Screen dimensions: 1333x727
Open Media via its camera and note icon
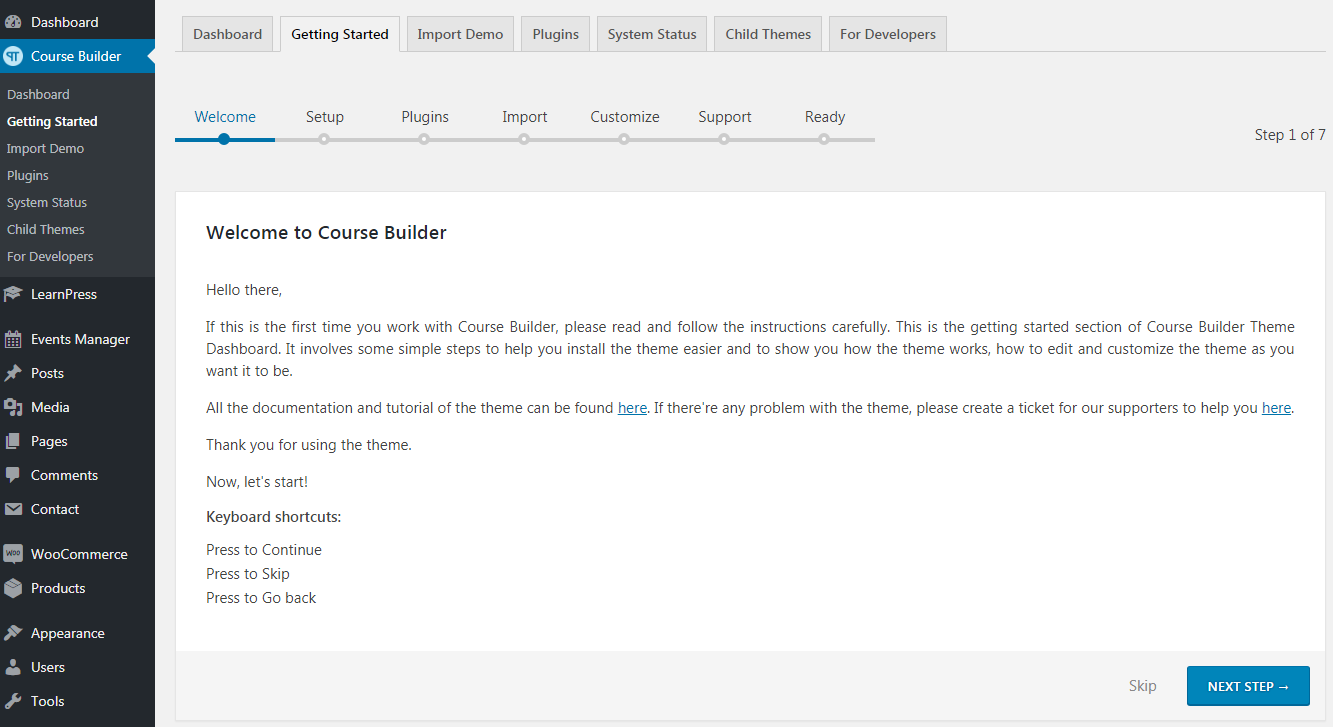[x=13, y=407]
